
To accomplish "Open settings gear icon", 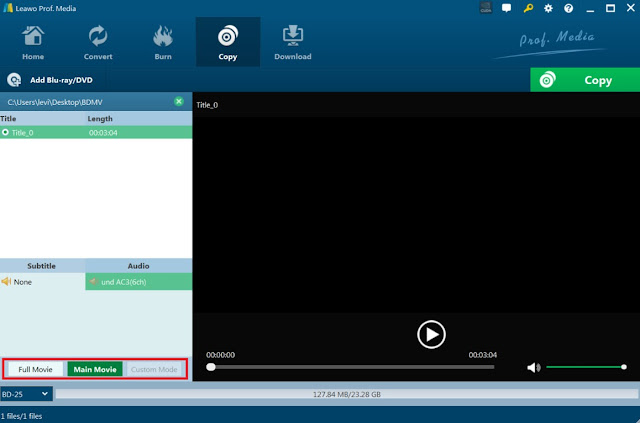I will [x=548, y=8].
